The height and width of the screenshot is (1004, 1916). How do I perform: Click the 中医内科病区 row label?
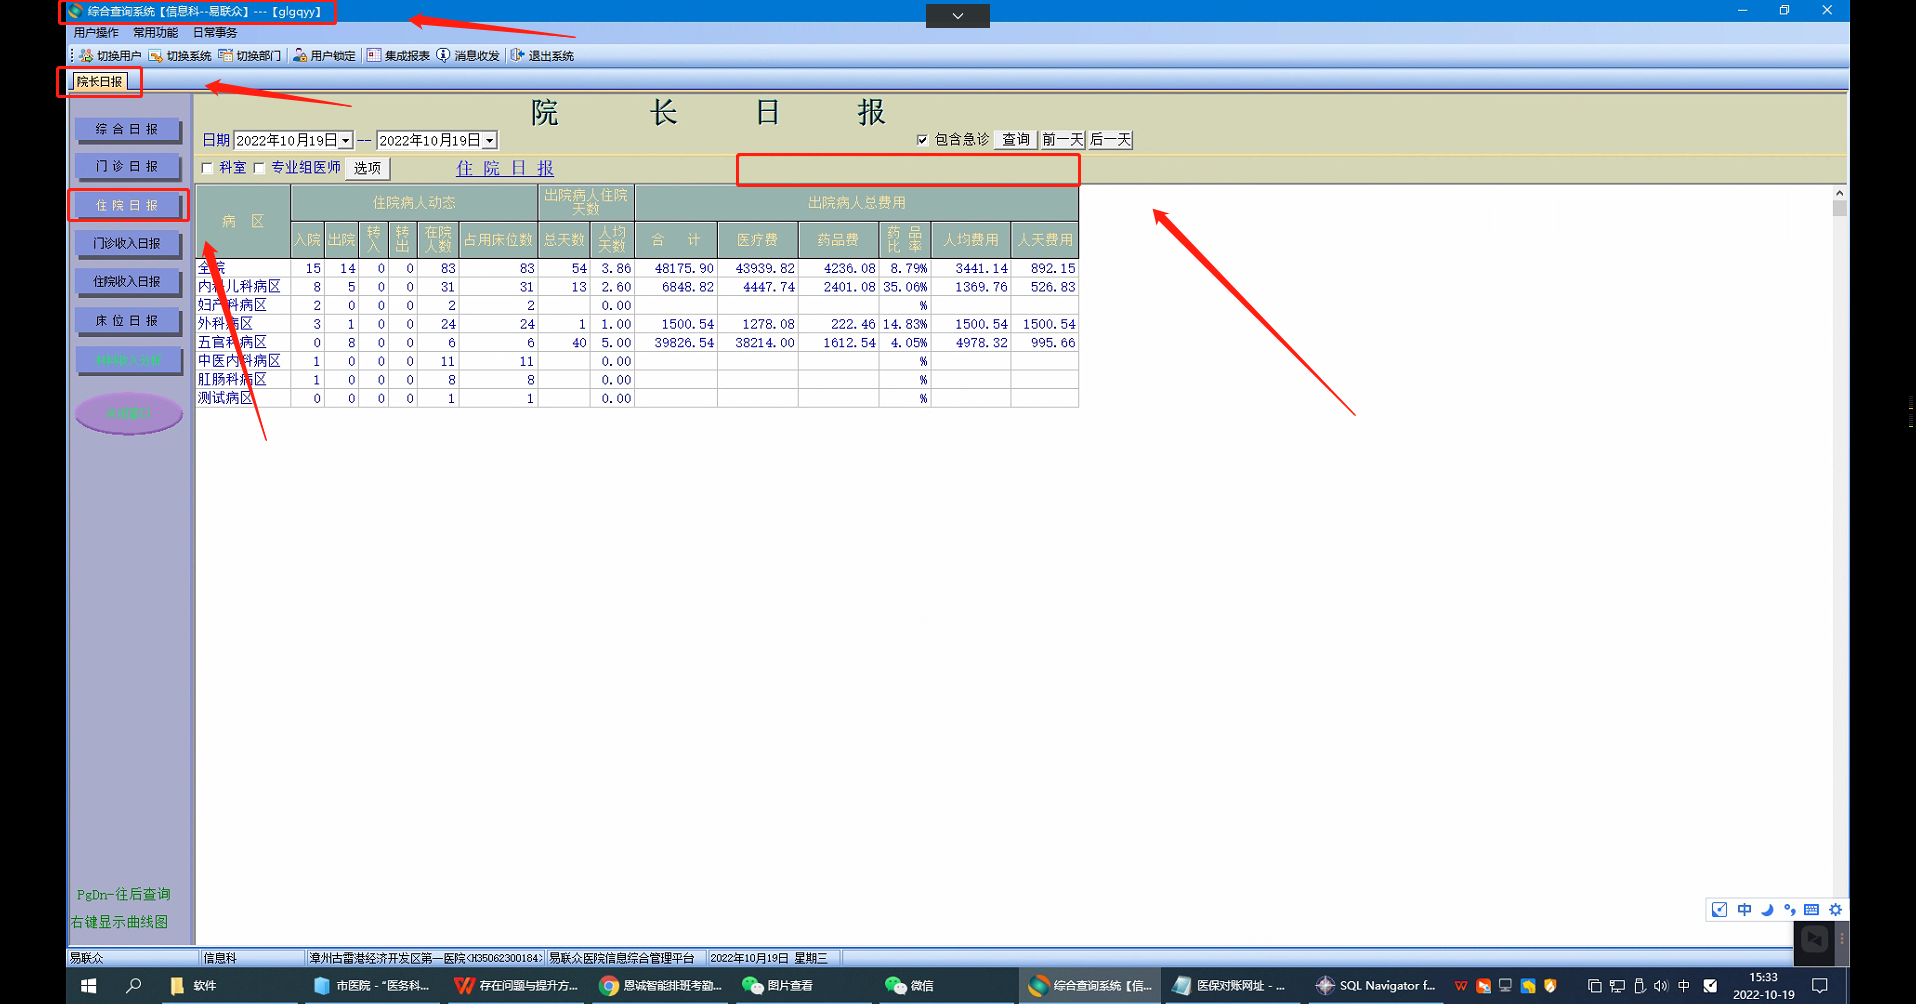pyautogui.click(x=239, y=361)
